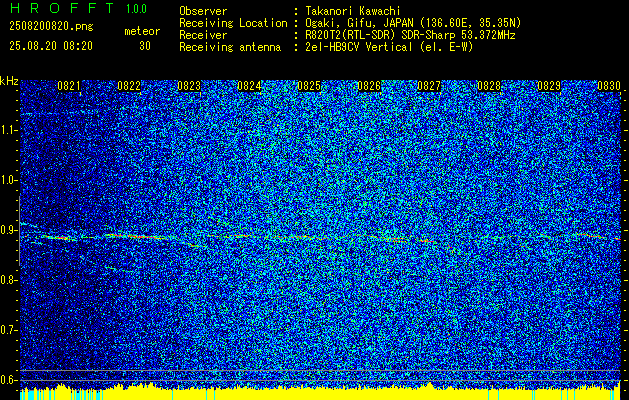This screenshot has width=629, height=400.
Task: Click the 0.9 frequency axis label
Action: (x=8, y=230)
